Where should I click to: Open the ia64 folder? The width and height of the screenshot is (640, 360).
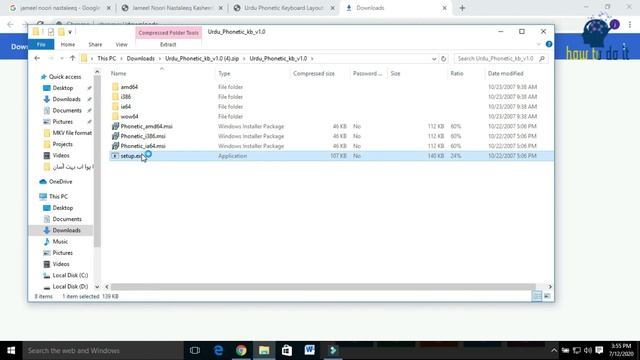tap(126, 107)
